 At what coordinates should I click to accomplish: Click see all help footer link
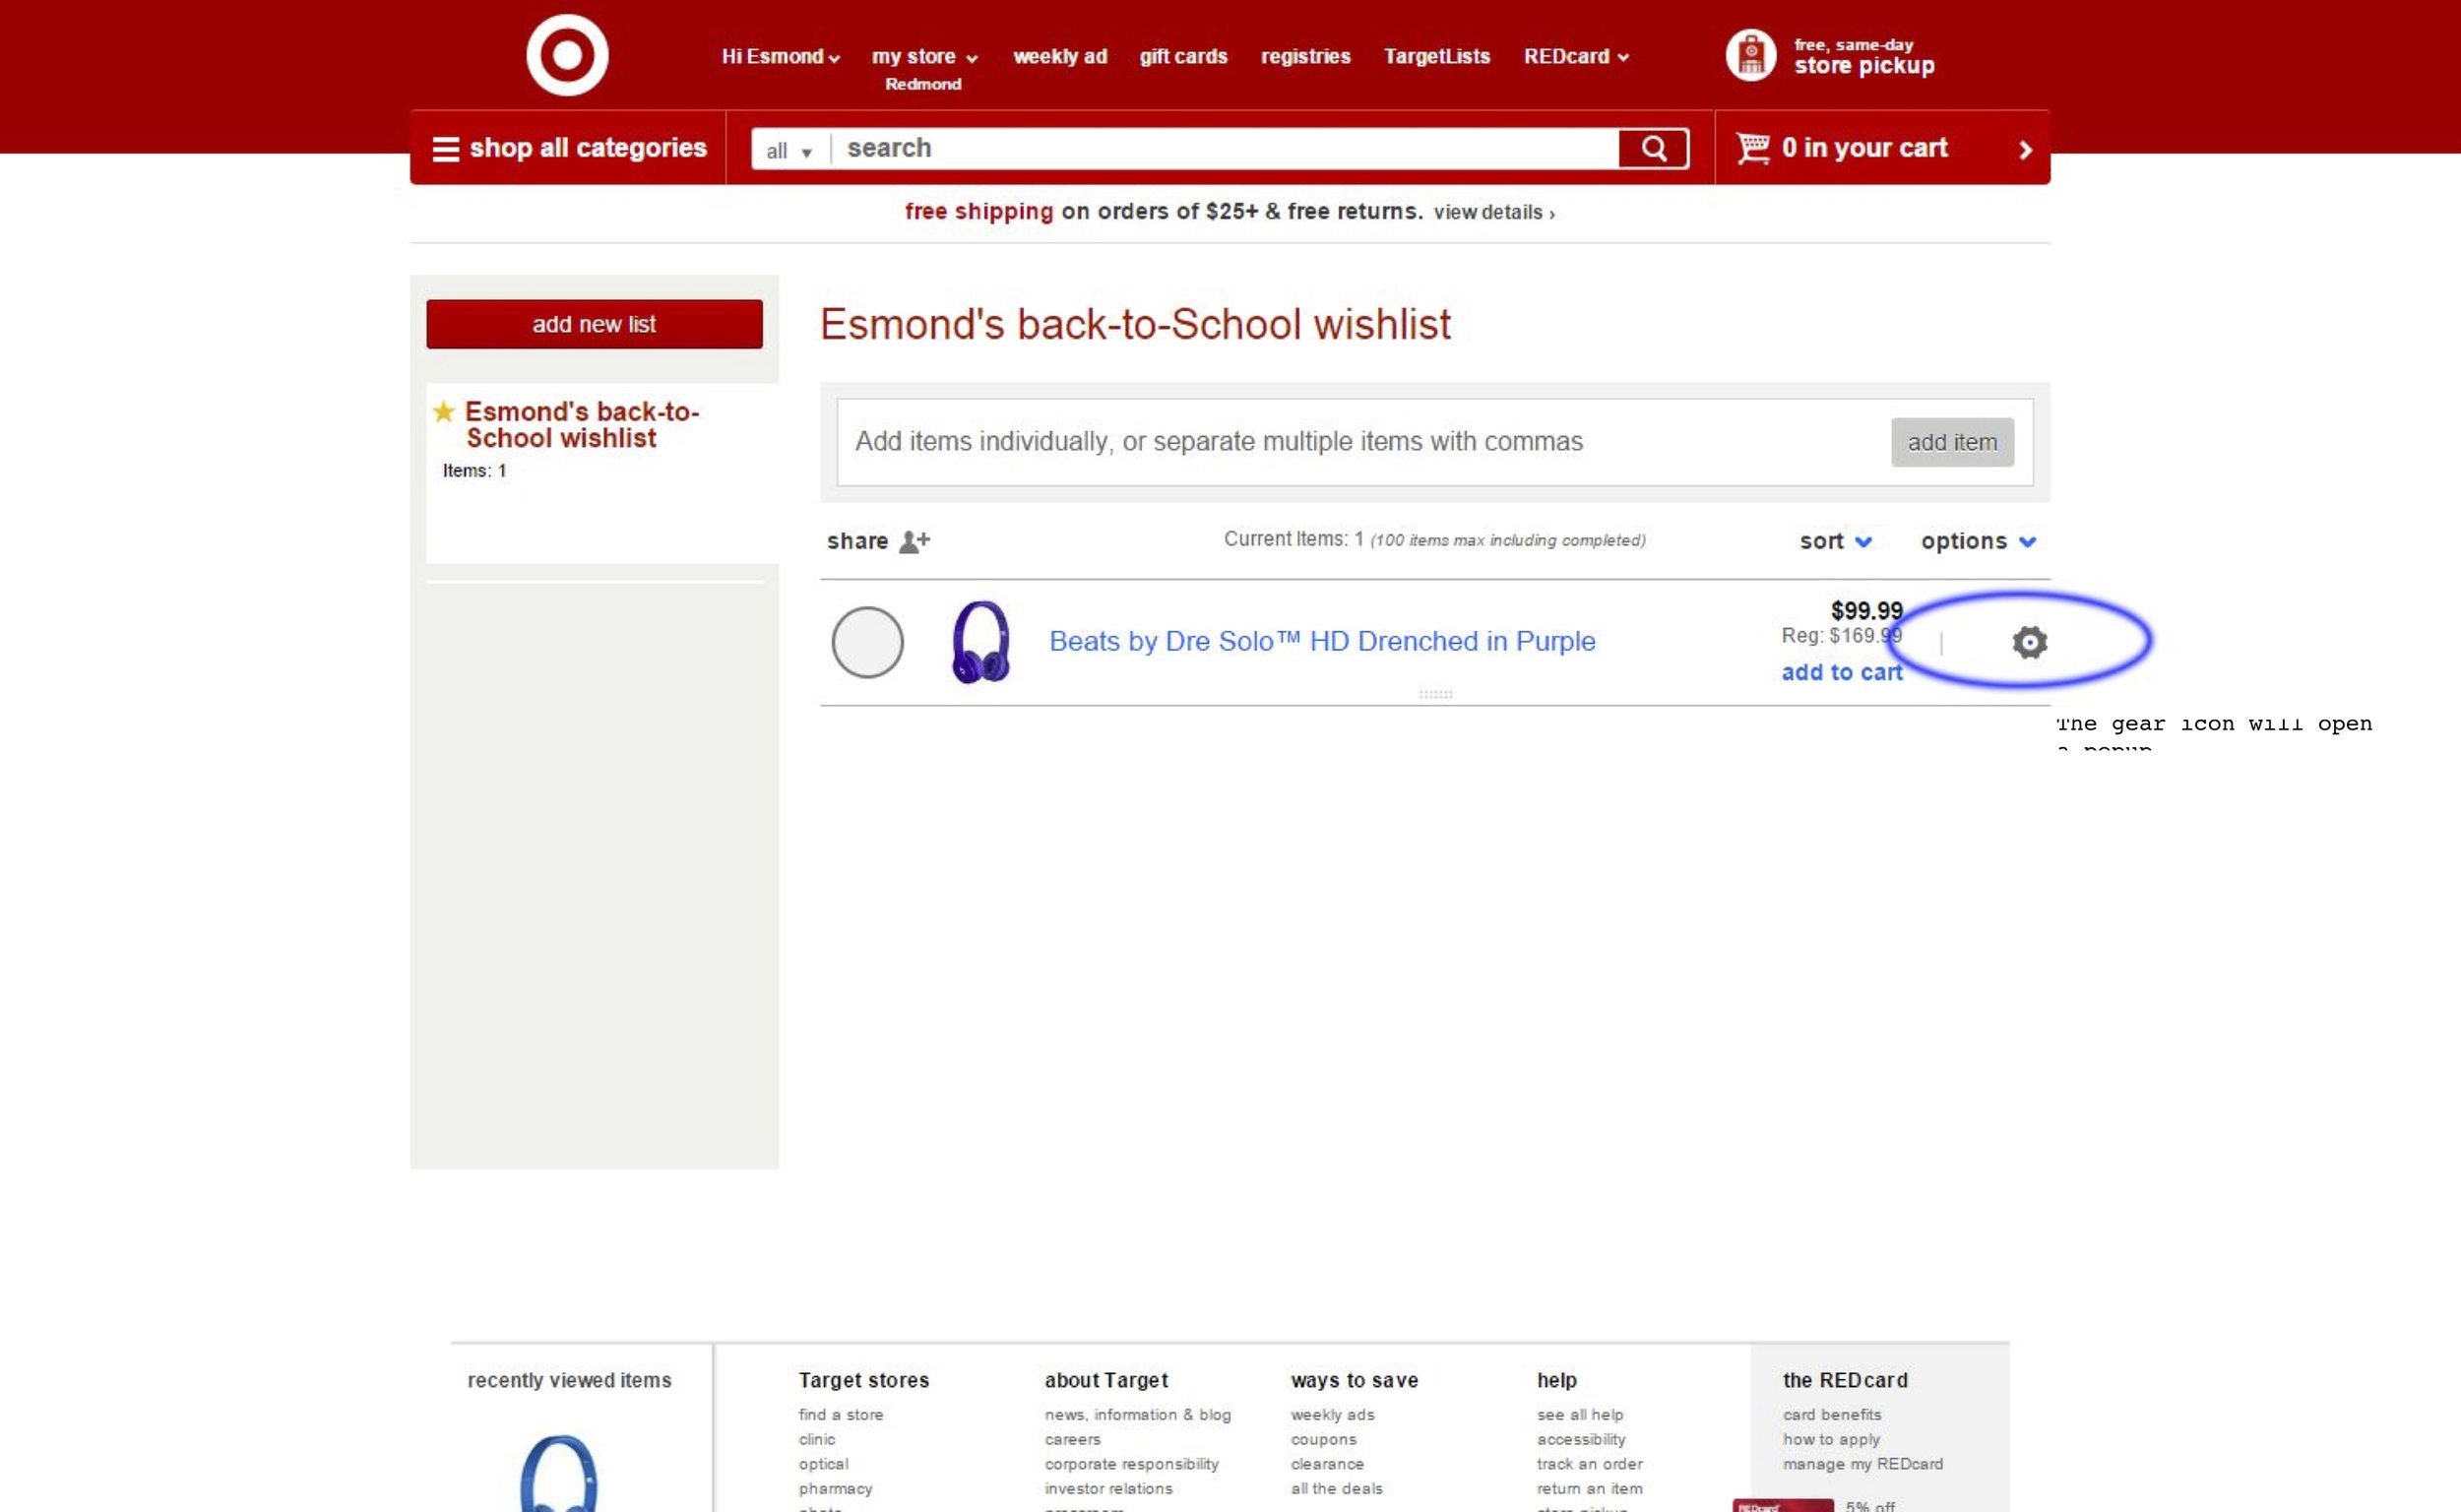pyautogui.click(x=1579, y=1414)
